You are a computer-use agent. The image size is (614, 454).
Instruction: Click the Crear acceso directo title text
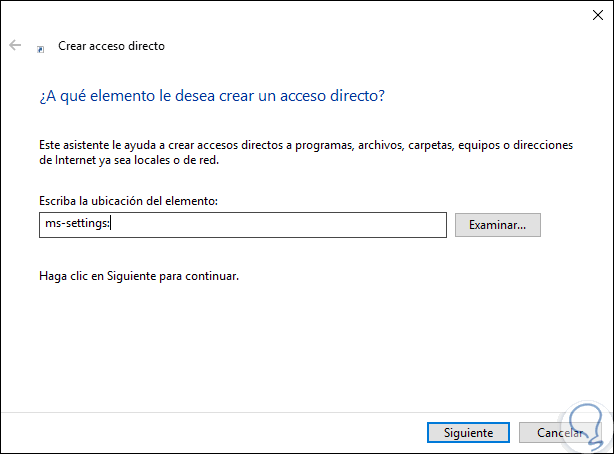tap(110, 46)
